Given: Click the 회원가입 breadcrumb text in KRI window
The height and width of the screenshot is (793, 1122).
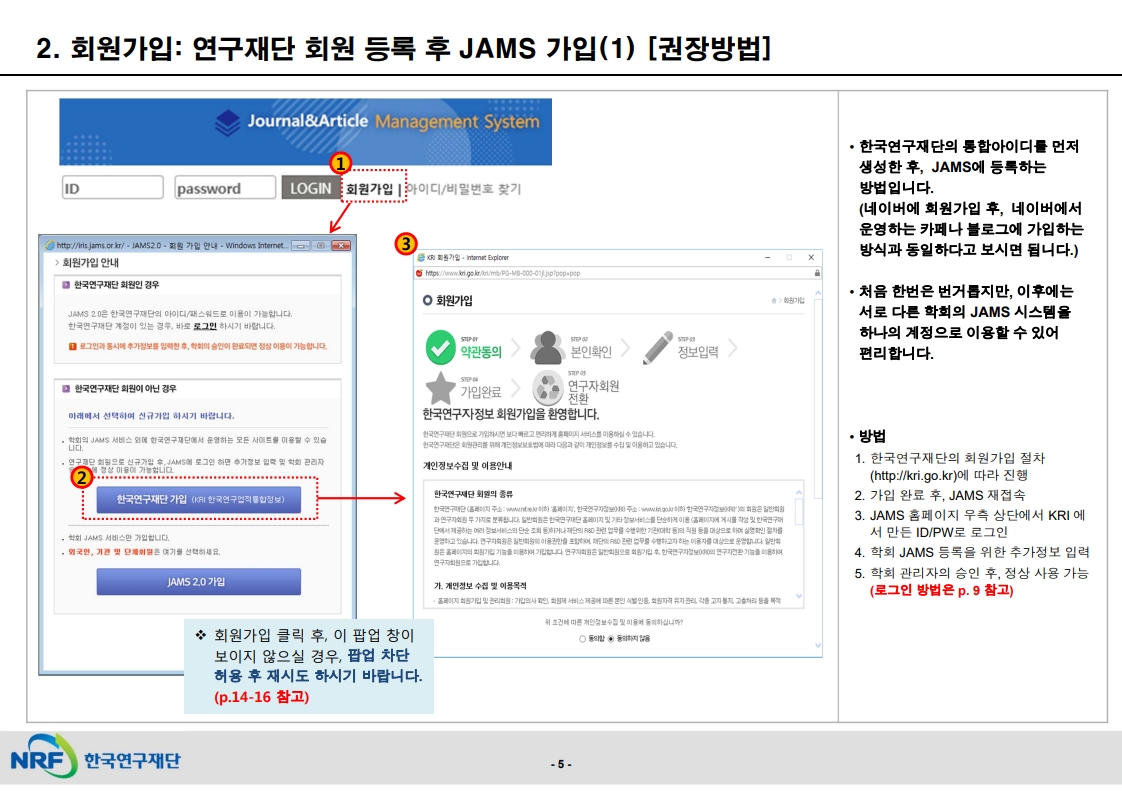Looking at the screenshot, I should [x=794, y=301].
